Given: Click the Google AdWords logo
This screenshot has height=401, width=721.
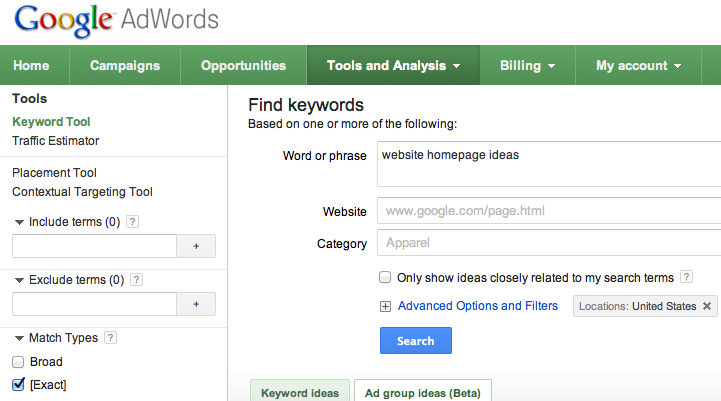Looking at the screenshot, I should point(116,21).
